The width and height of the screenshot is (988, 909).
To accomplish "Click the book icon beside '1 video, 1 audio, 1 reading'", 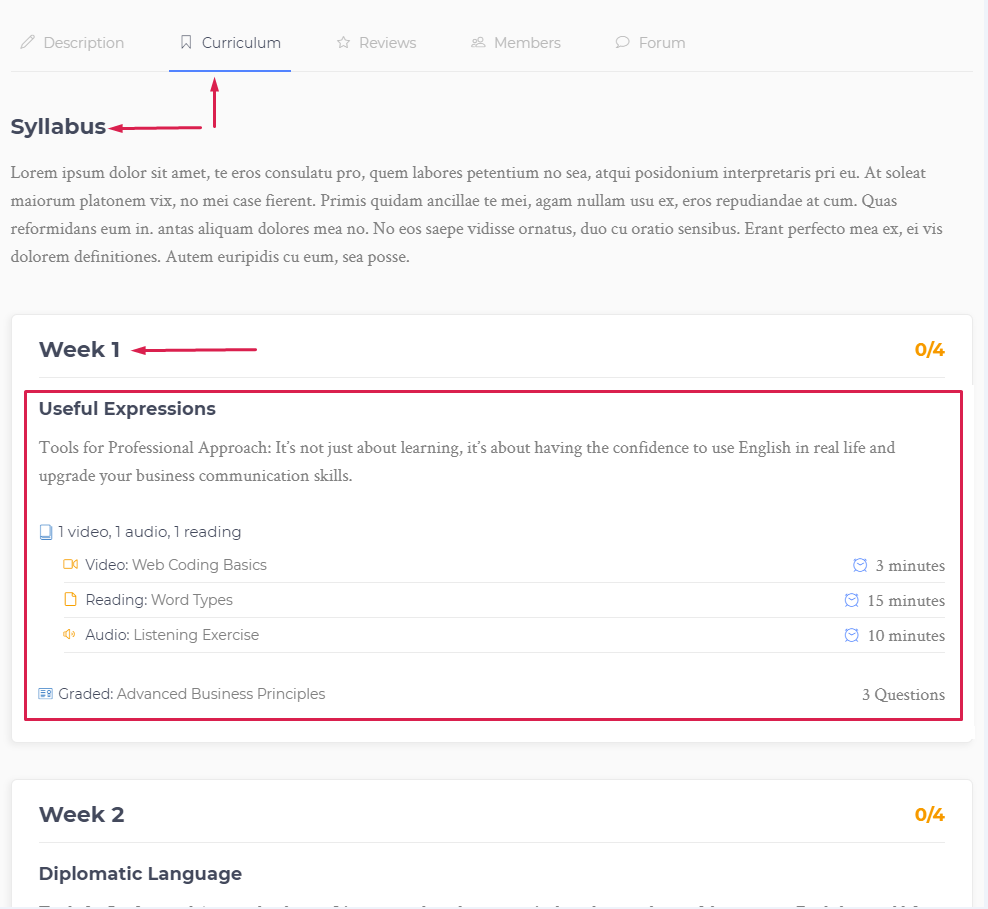I will (x=46, y=532).
